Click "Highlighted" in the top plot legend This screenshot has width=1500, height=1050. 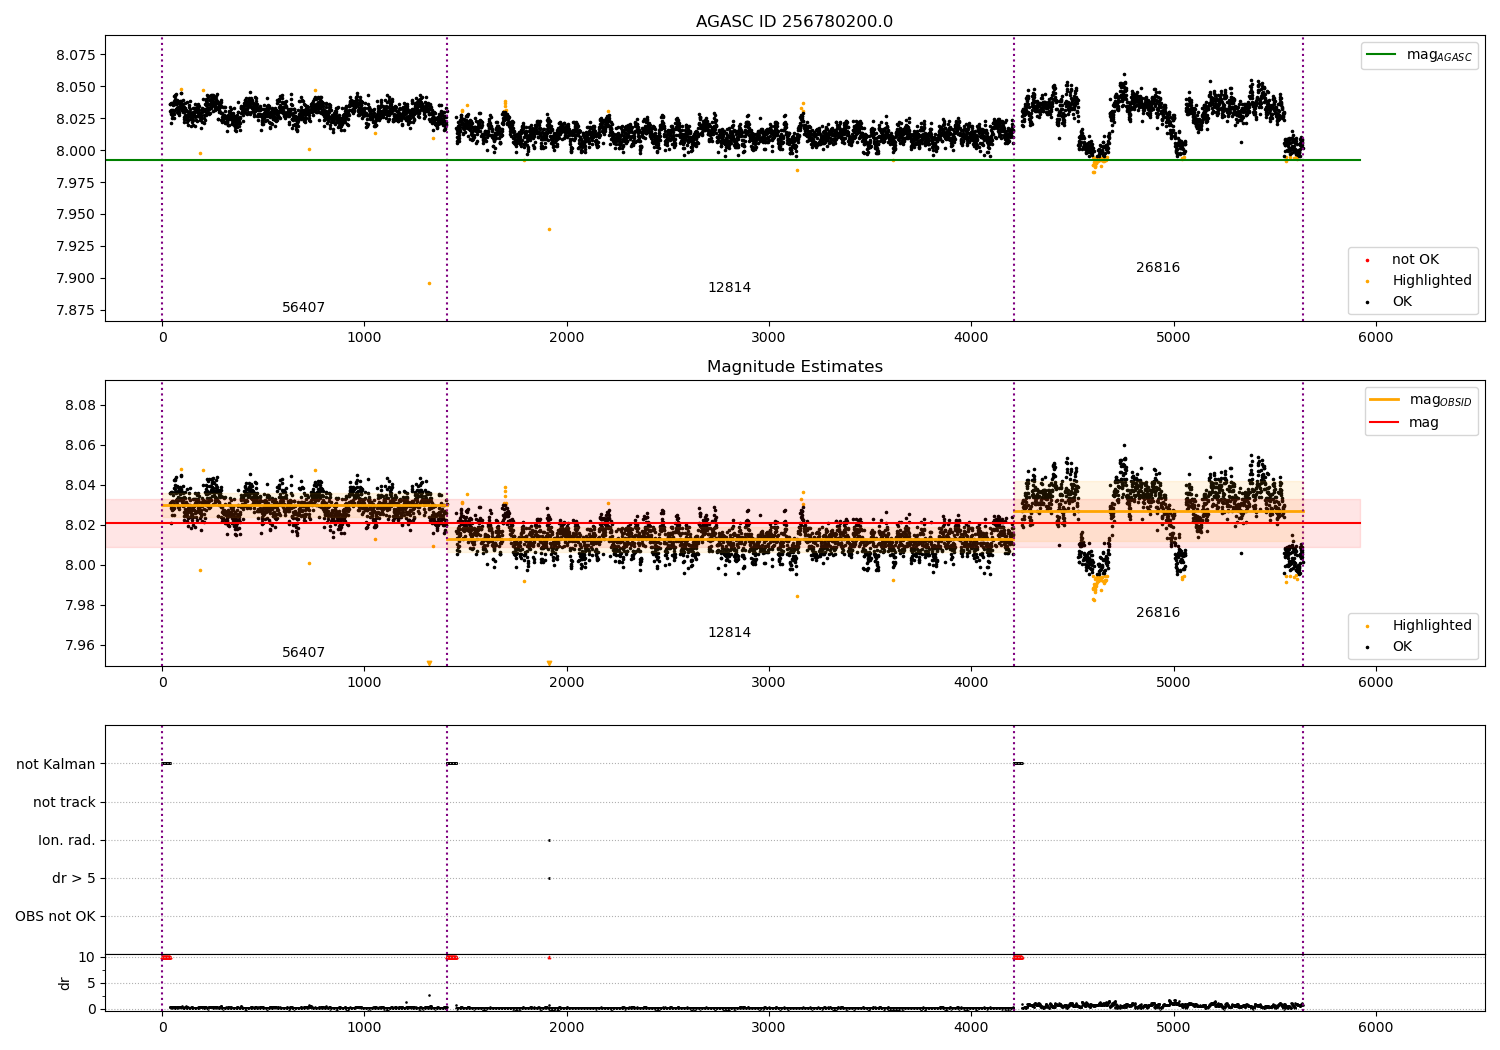coord(1432,281)
